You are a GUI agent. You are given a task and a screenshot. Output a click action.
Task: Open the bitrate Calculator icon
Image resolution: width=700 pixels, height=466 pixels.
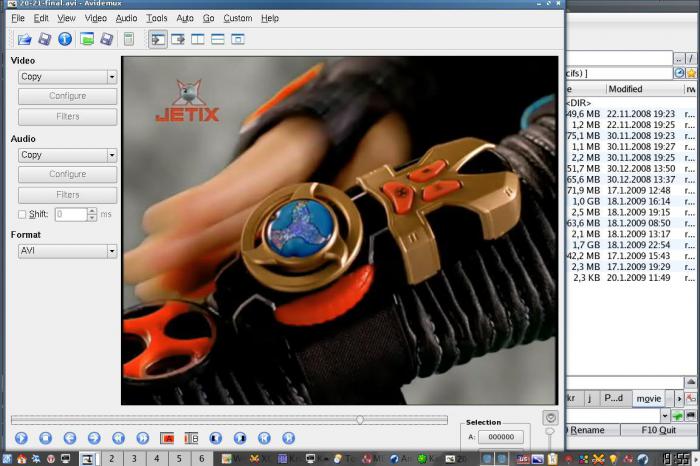pos(129,39)
